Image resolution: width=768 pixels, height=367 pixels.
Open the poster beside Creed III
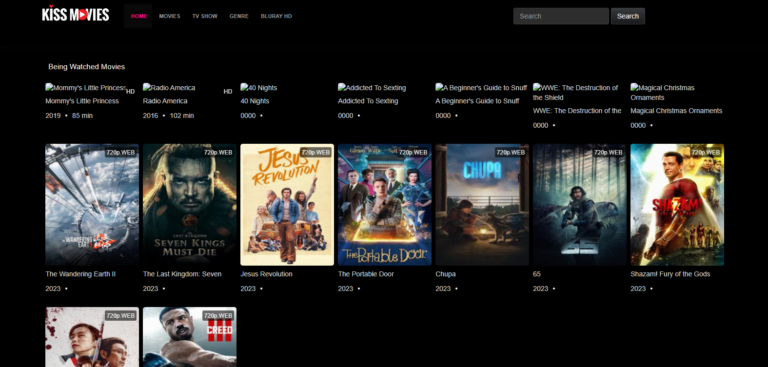click(x=92, y=337)
